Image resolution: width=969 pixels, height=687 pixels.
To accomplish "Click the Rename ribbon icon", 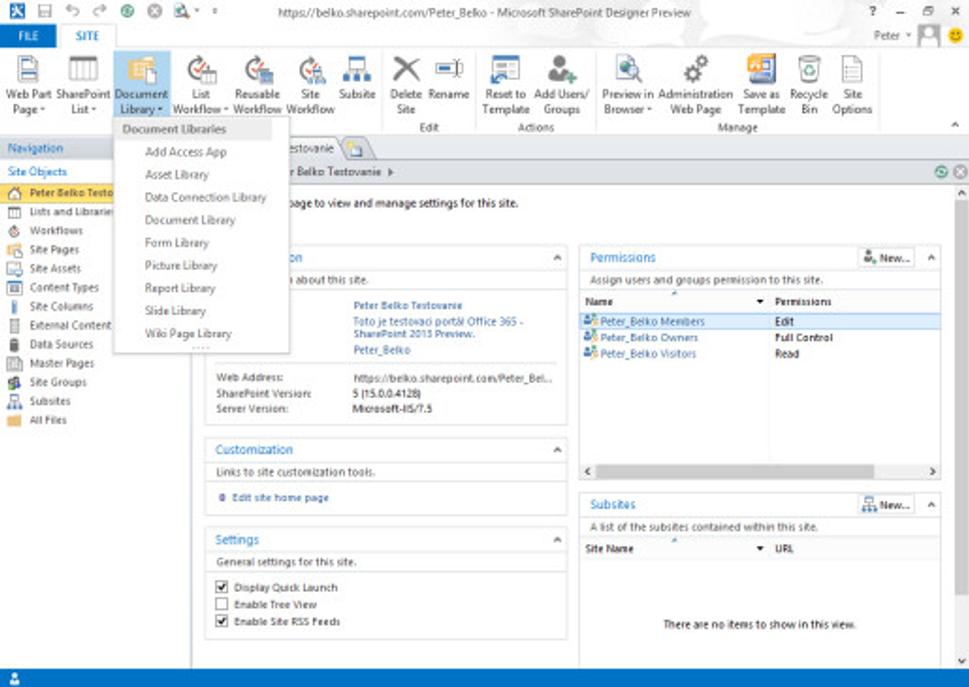I will click(x=449, y=68).
